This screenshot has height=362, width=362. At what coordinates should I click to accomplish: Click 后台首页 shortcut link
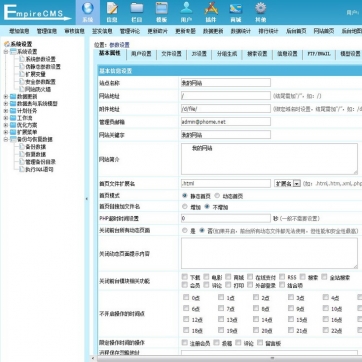296,31
